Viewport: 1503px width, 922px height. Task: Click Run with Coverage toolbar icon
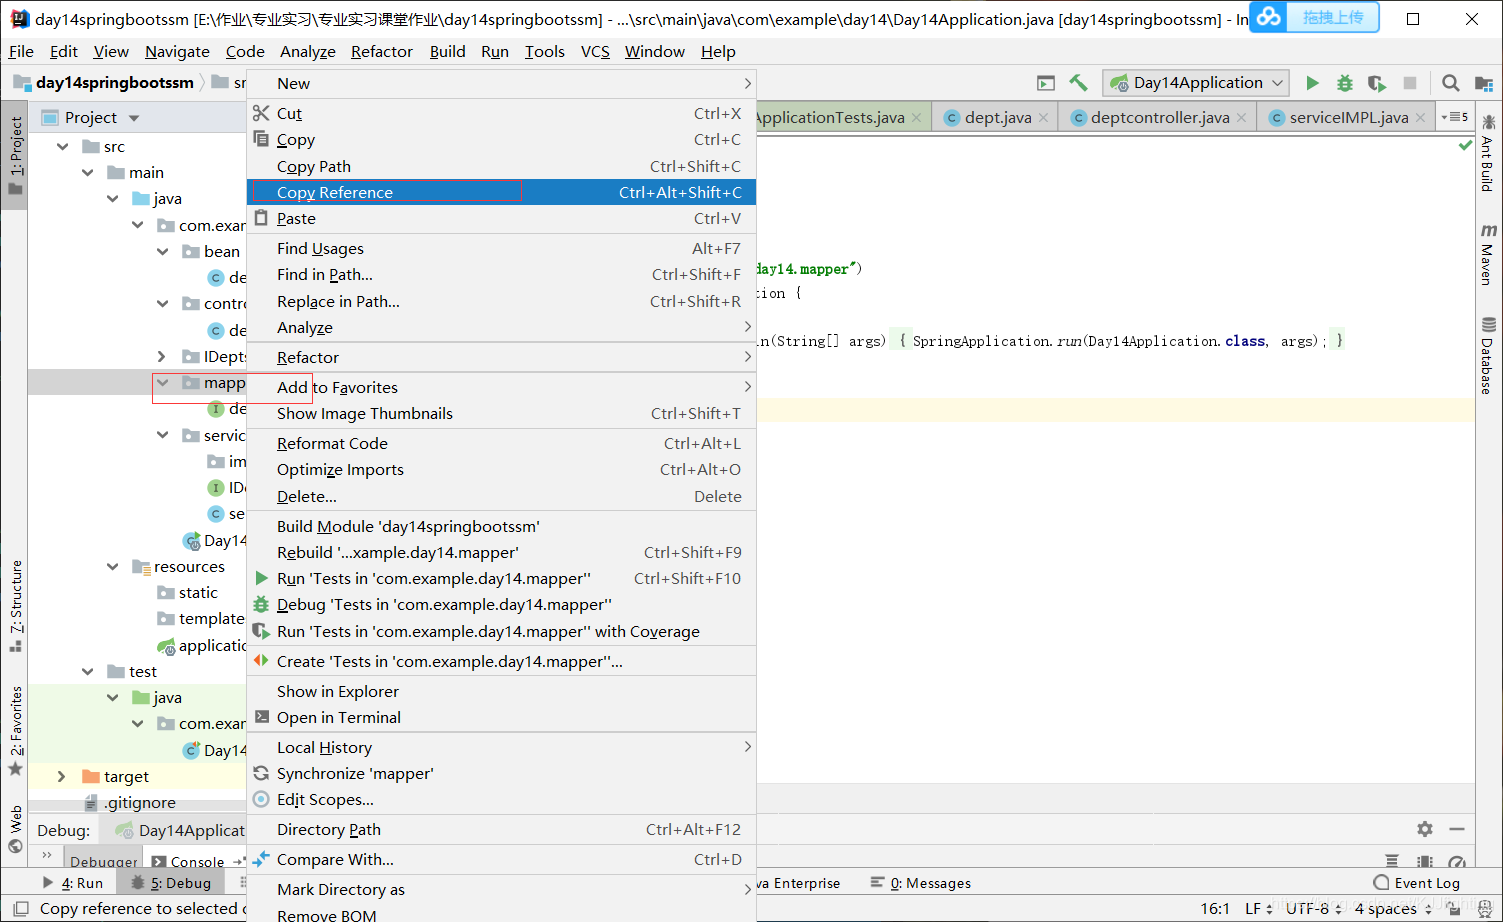click(1377, 83)
